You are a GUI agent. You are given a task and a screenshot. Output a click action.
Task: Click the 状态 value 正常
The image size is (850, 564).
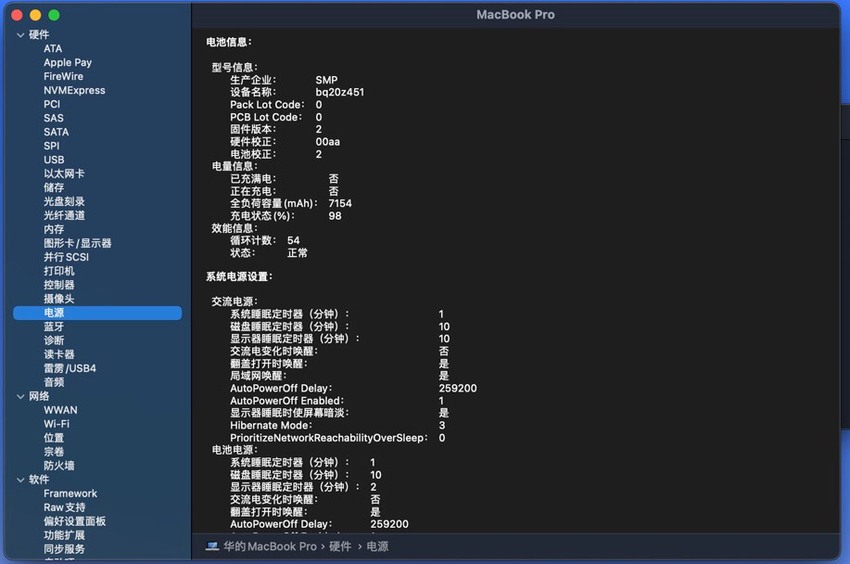coord(297,253)
